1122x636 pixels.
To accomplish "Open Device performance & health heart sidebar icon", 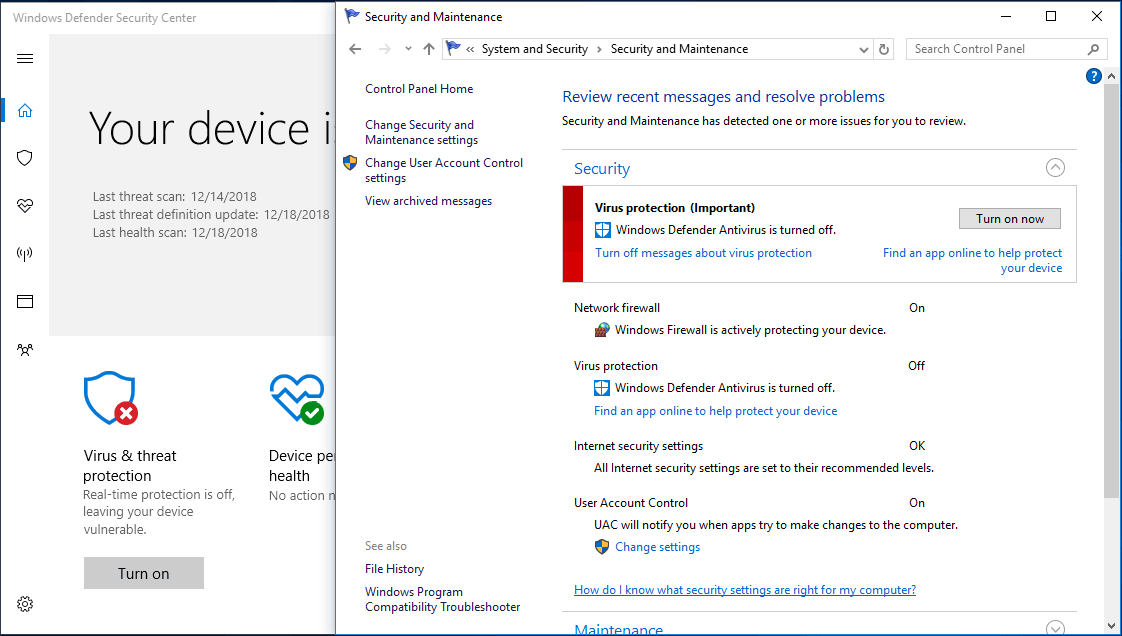I will 25,206.
